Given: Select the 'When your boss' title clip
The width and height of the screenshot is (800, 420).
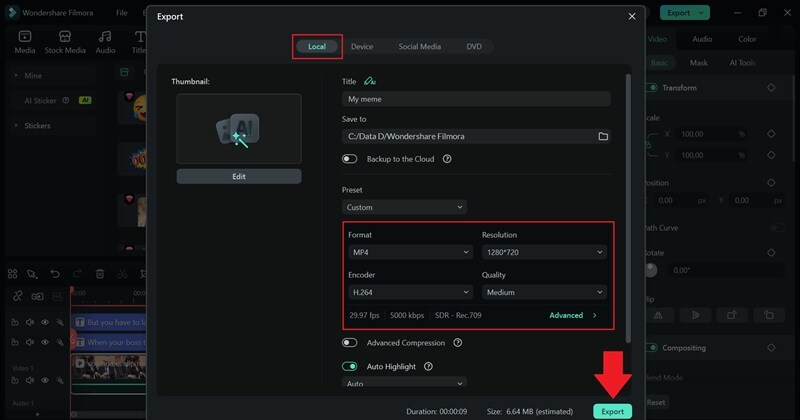Looking at the screenshot, I should pyautogui.click(x=109, y=342).
